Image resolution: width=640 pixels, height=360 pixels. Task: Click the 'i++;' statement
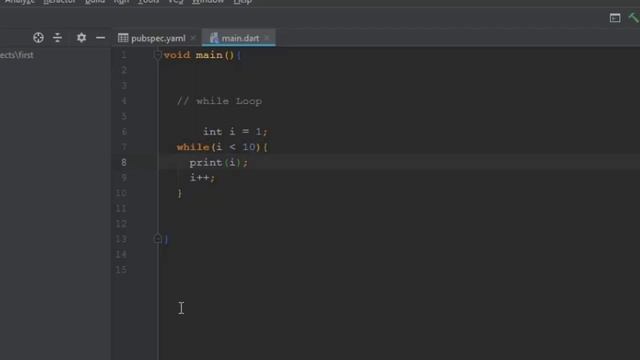tap(202, 178)
